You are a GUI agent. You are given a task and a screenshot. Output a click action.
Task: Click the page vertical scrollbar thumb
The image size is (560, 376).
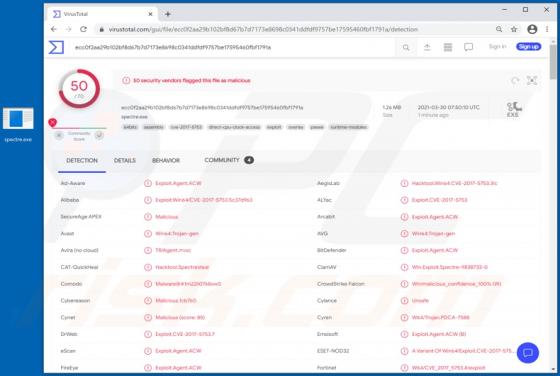[553, 62]
